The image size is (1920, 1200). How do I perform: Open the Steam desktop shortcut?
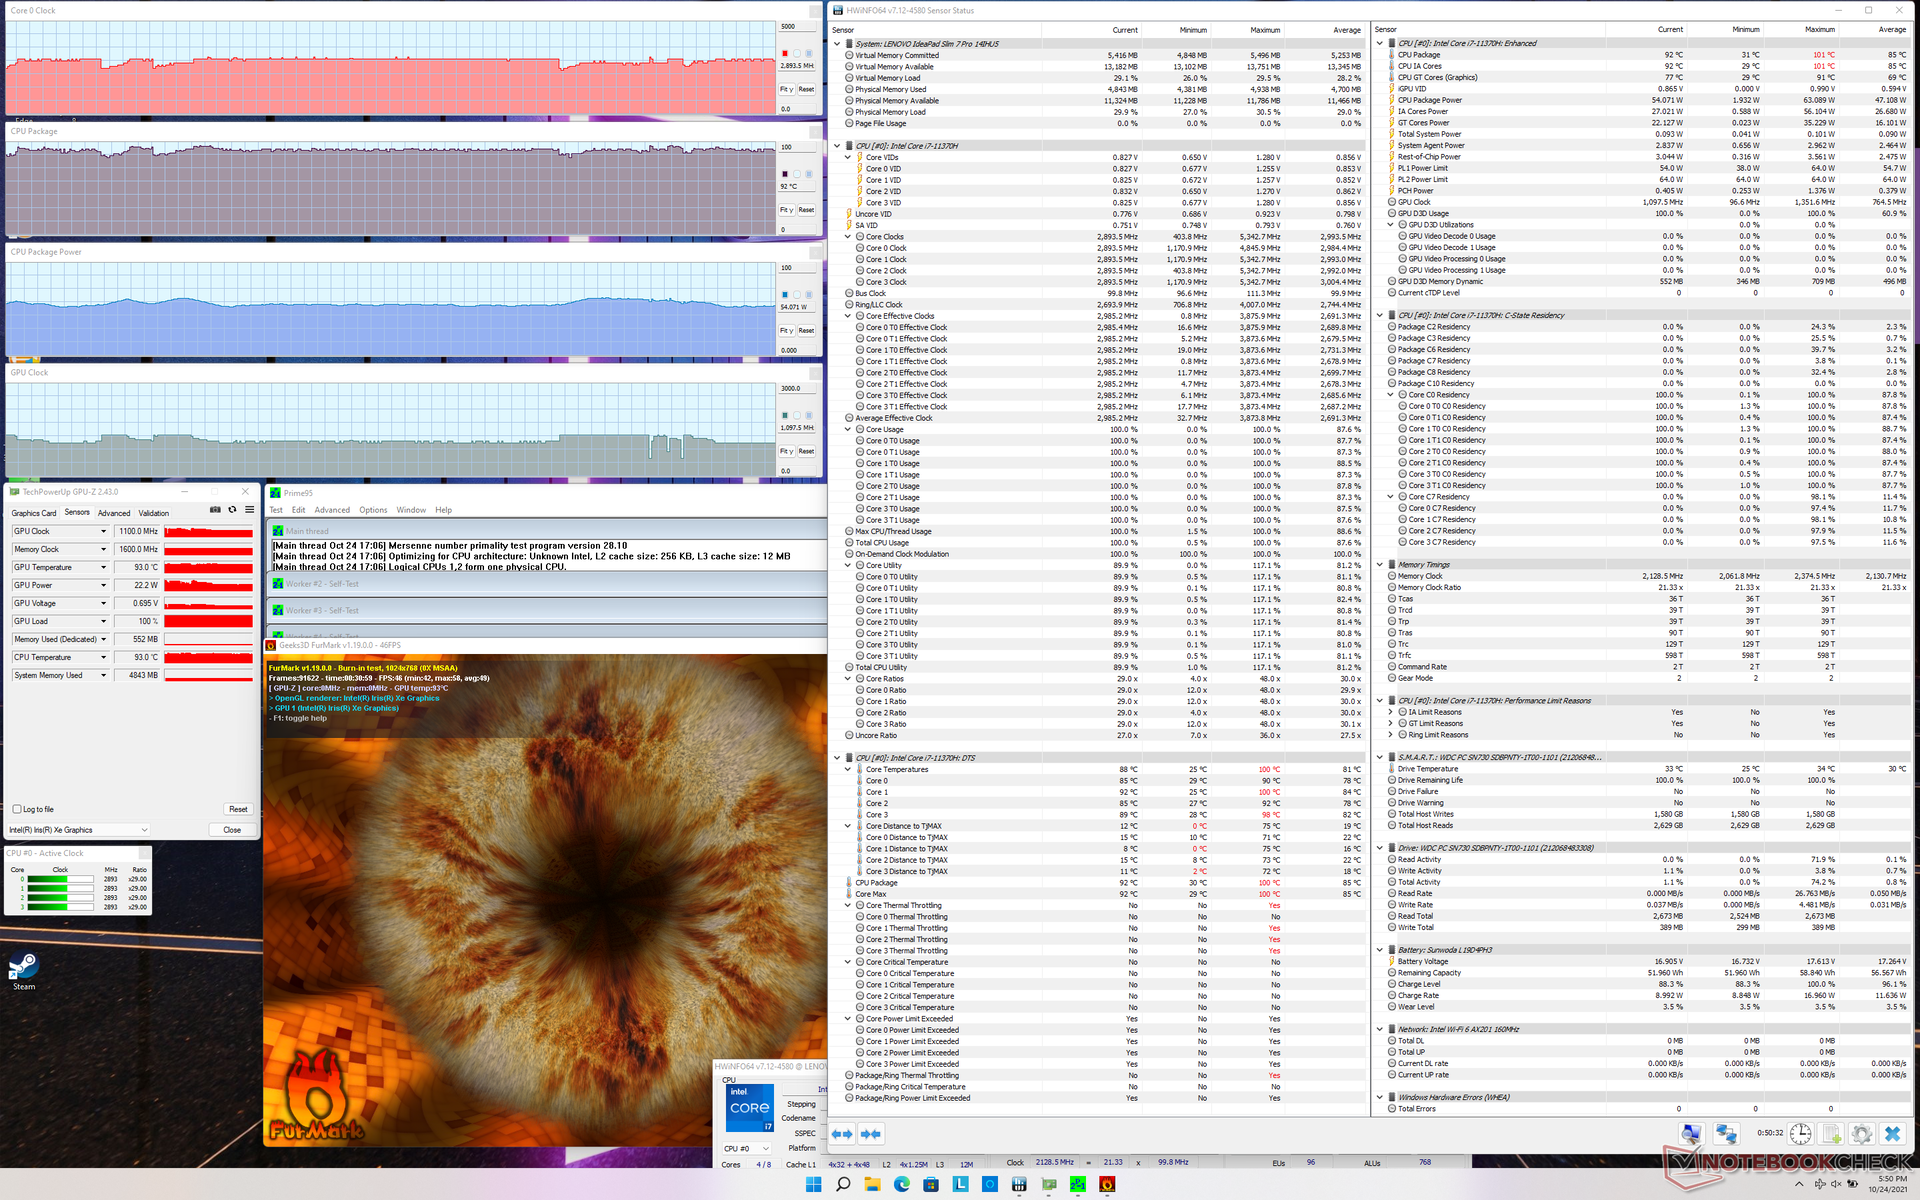(x=24, y=971)
